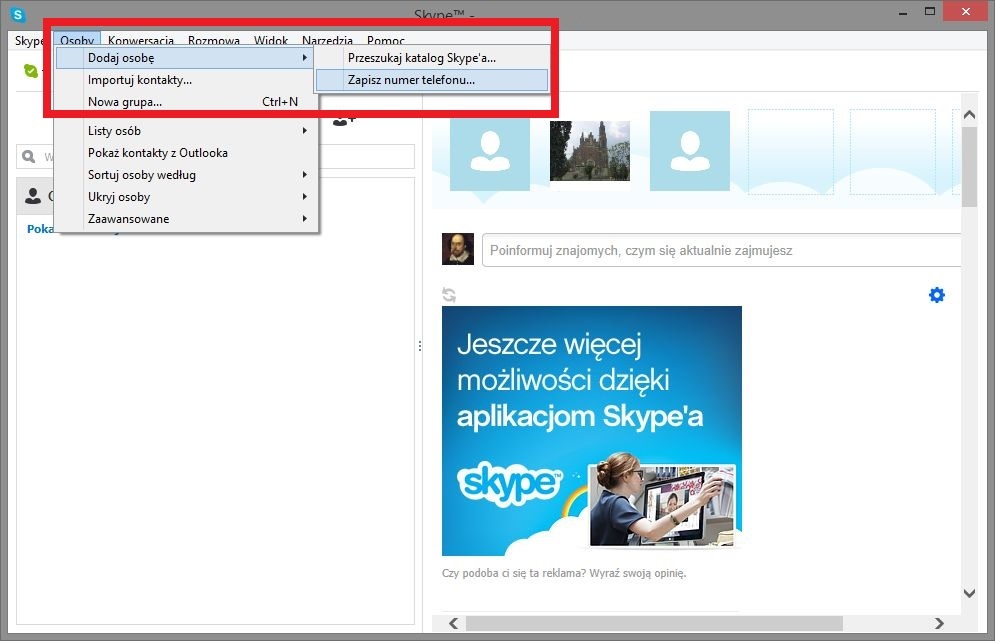Screen dimensions: 995x641
Task: Click the add contact person-plus icon
Action: [344, 119]
